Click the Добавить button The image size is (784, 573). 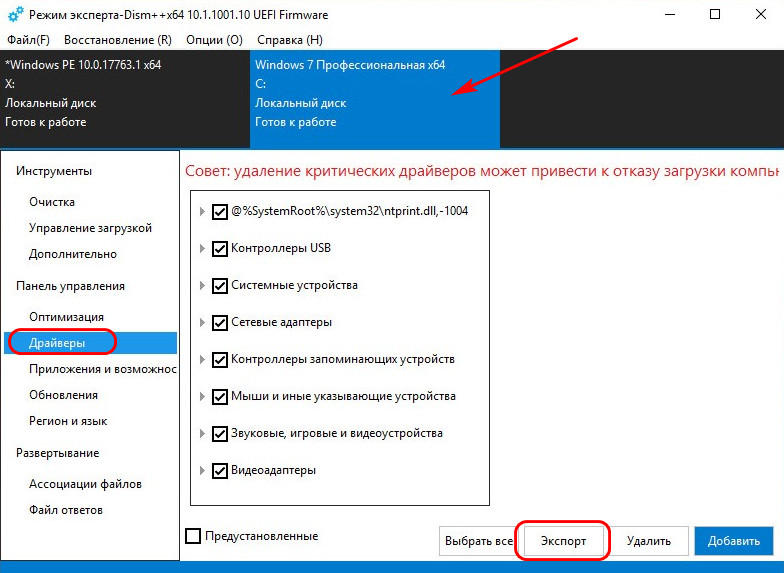pyautogui.click(x=734, y=541)
